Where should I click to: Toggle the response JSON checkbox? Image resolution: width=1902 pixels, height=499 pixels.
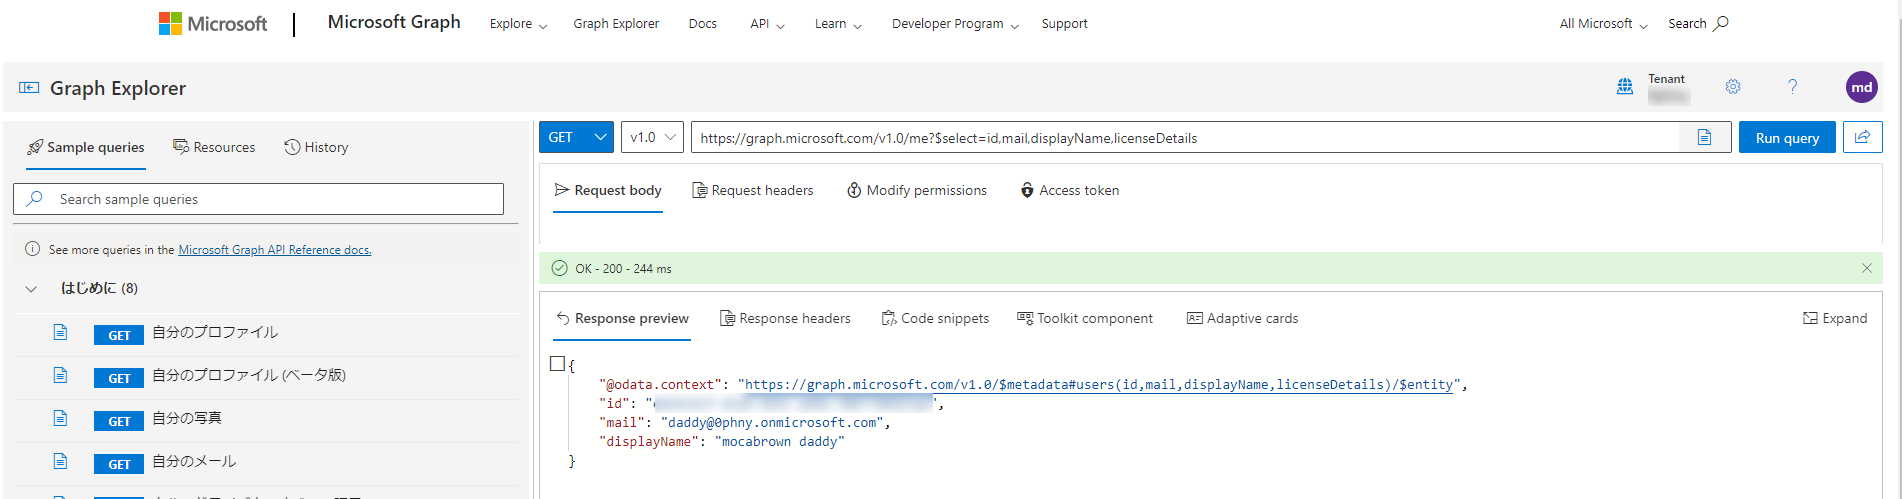558,364
